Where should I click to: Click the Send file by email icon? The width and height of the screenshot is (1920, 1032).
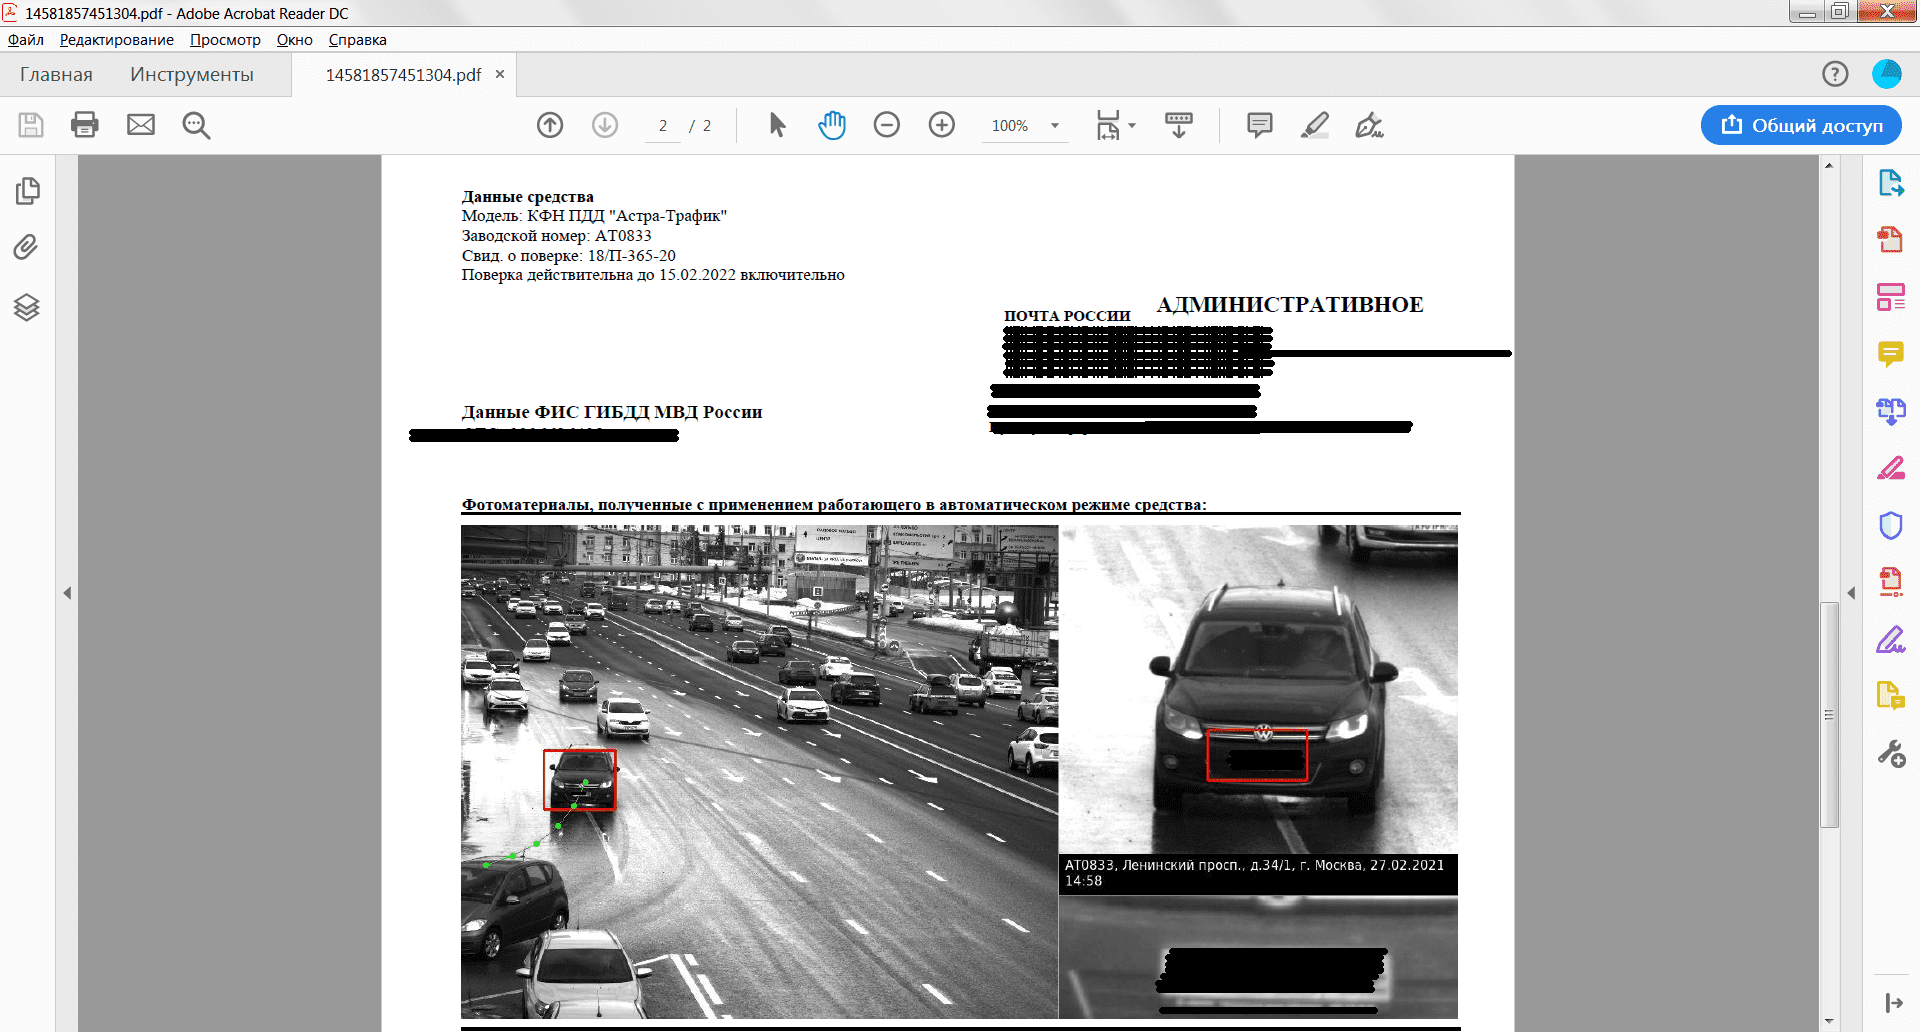tap(141, 125)
